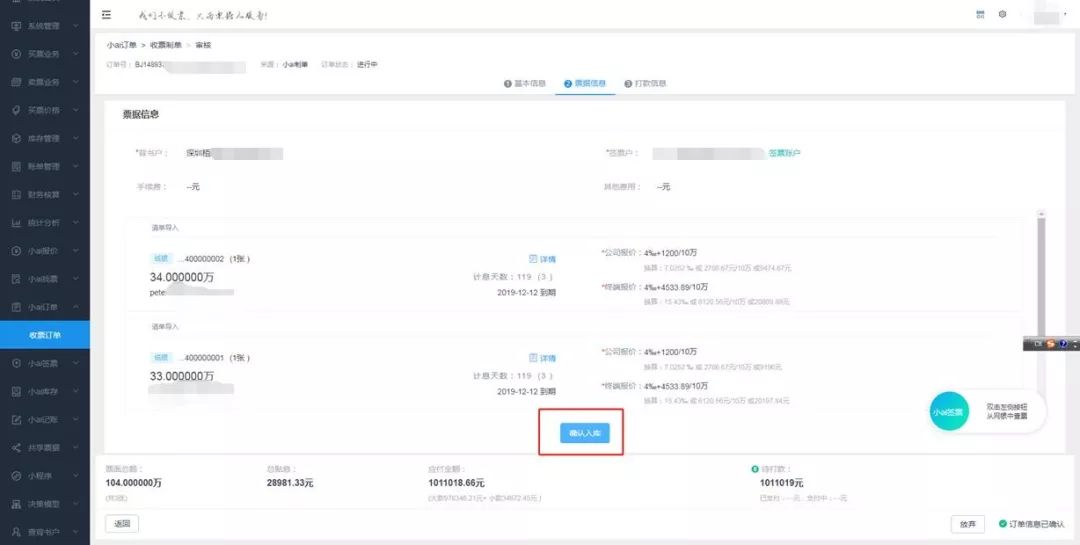Expand the 买票业务 menu chevron
Screen dimensions: 1080x545
[x=75, y=54]
